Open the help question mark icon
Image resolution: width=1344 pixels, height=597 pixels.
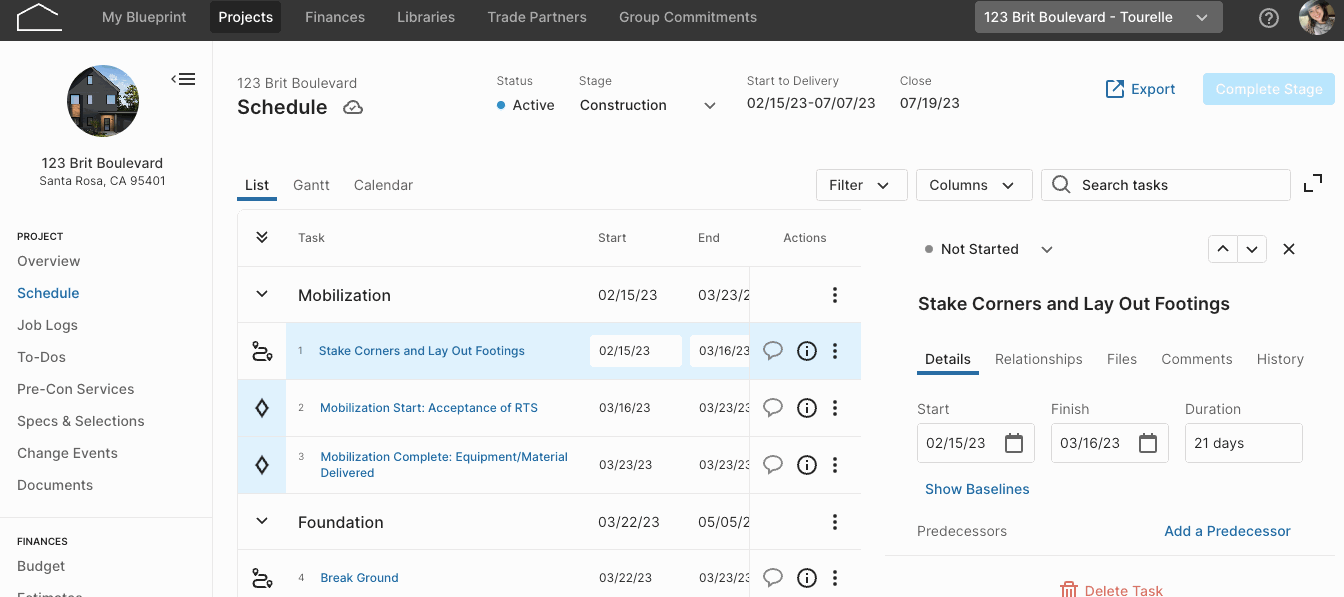pos(1268,18)
